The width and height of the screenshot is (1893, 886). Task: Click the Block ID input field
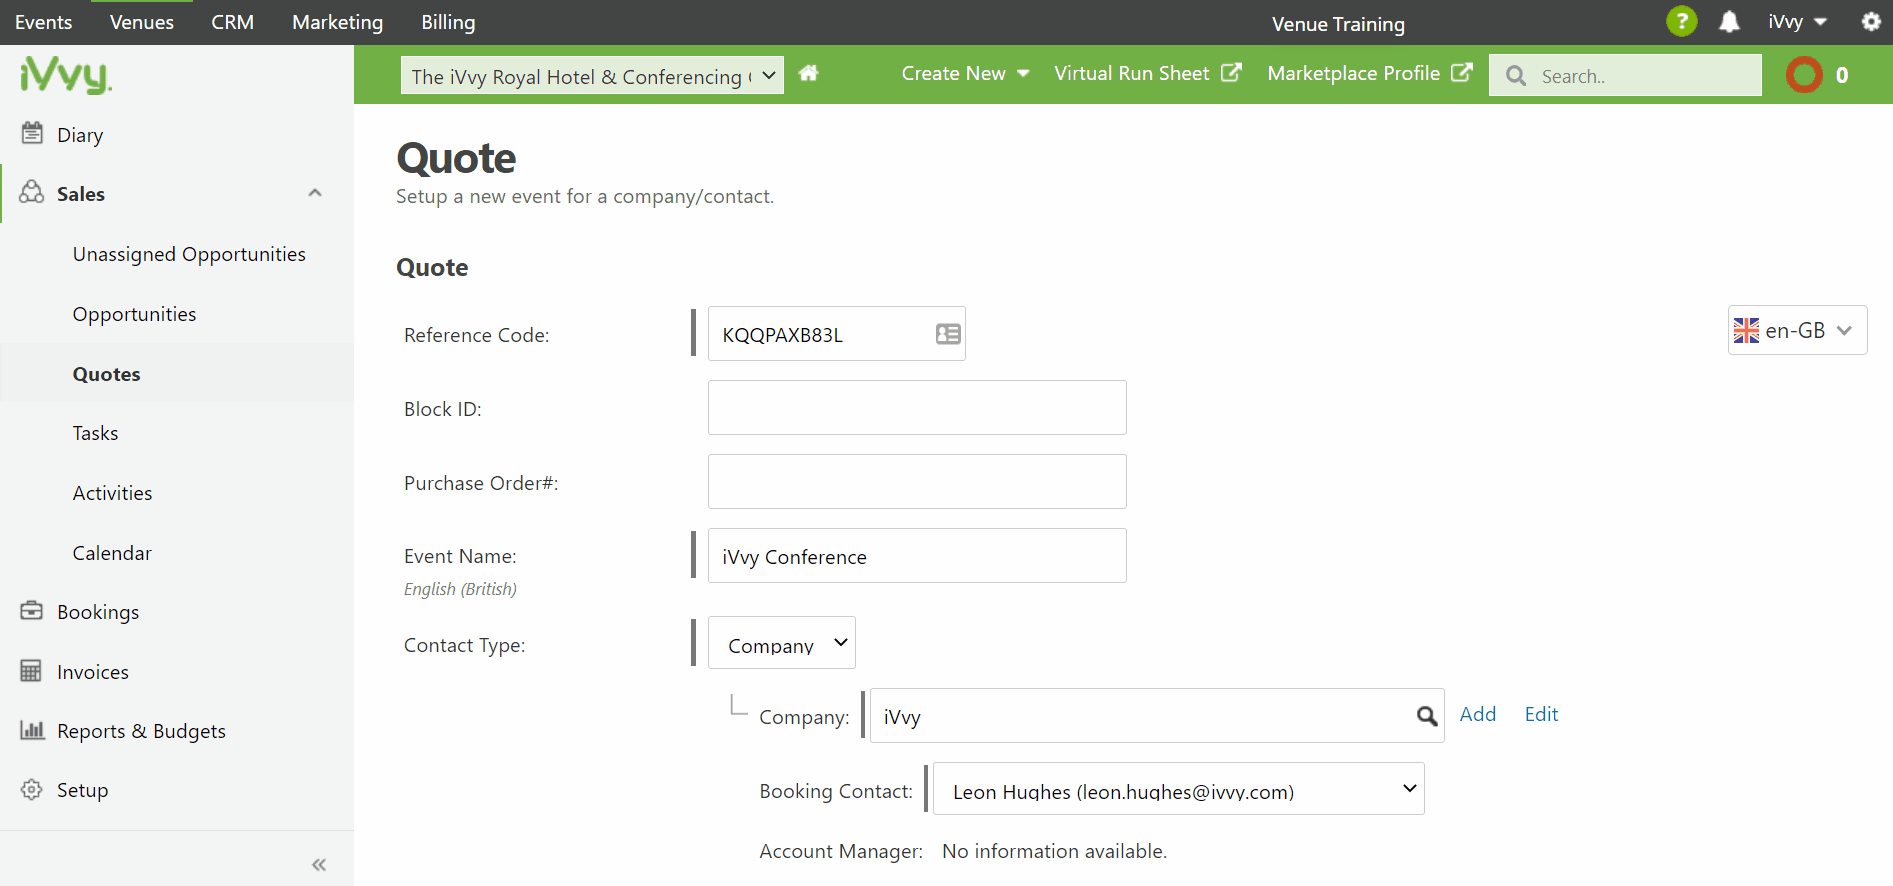(917, 408)
